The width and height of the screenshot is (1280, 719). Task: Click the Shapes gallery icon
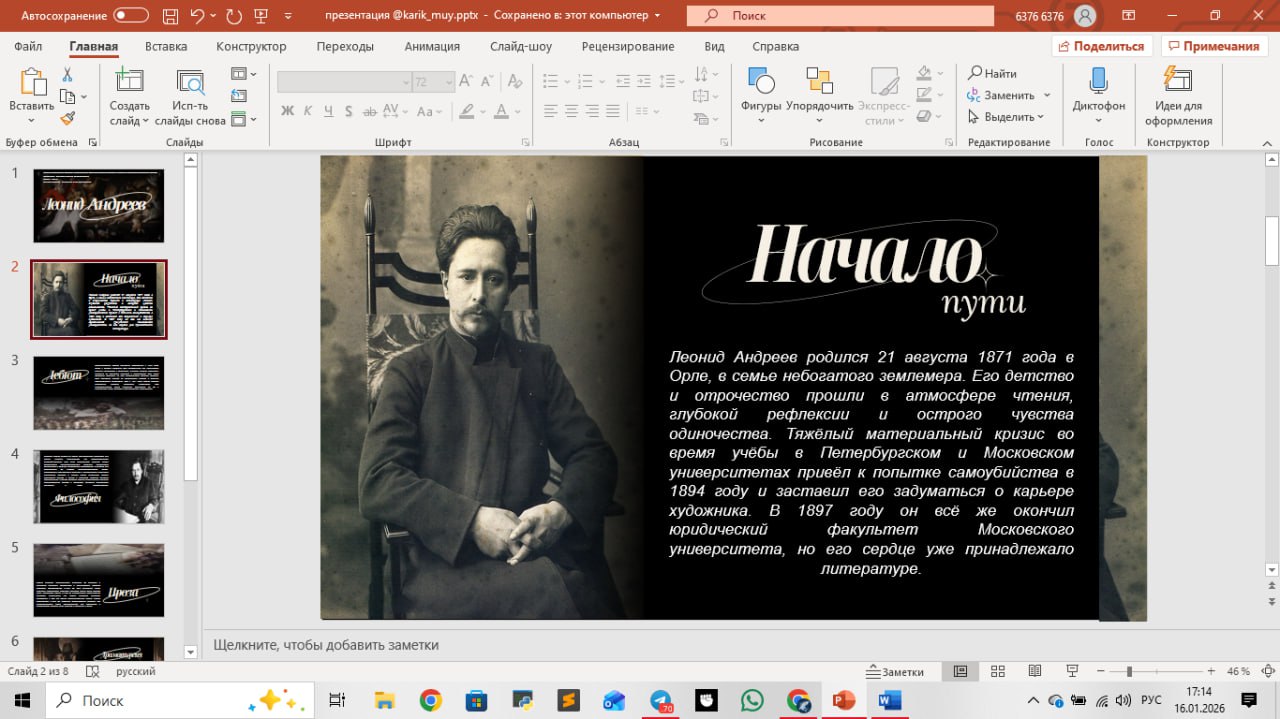click(x=761, y=81)
